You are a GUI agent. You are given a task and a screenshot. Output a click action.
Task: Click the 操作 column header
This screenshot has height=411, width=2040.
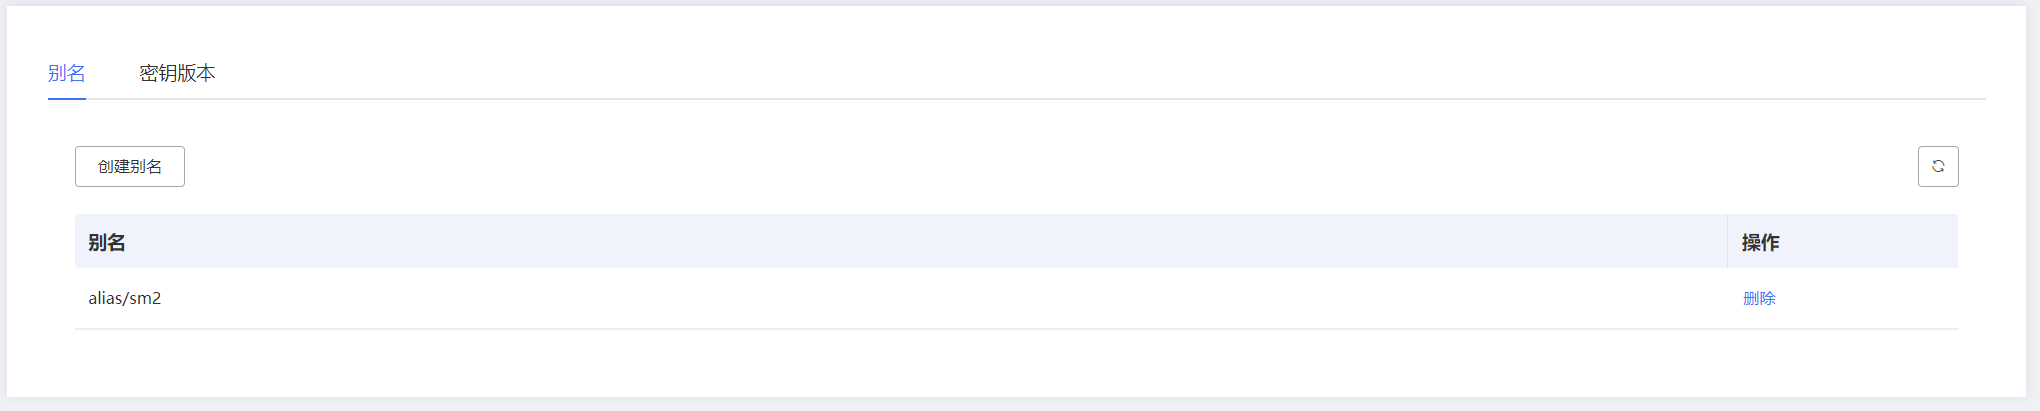tap(1761, 242)
